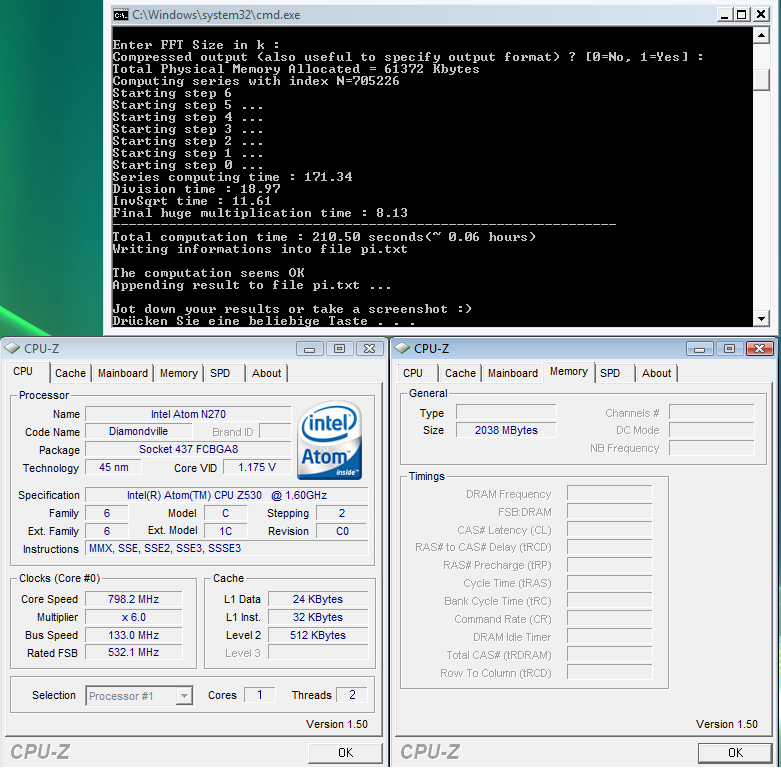
Task: Click the empty memory Type field
Action: pos(506,412)
